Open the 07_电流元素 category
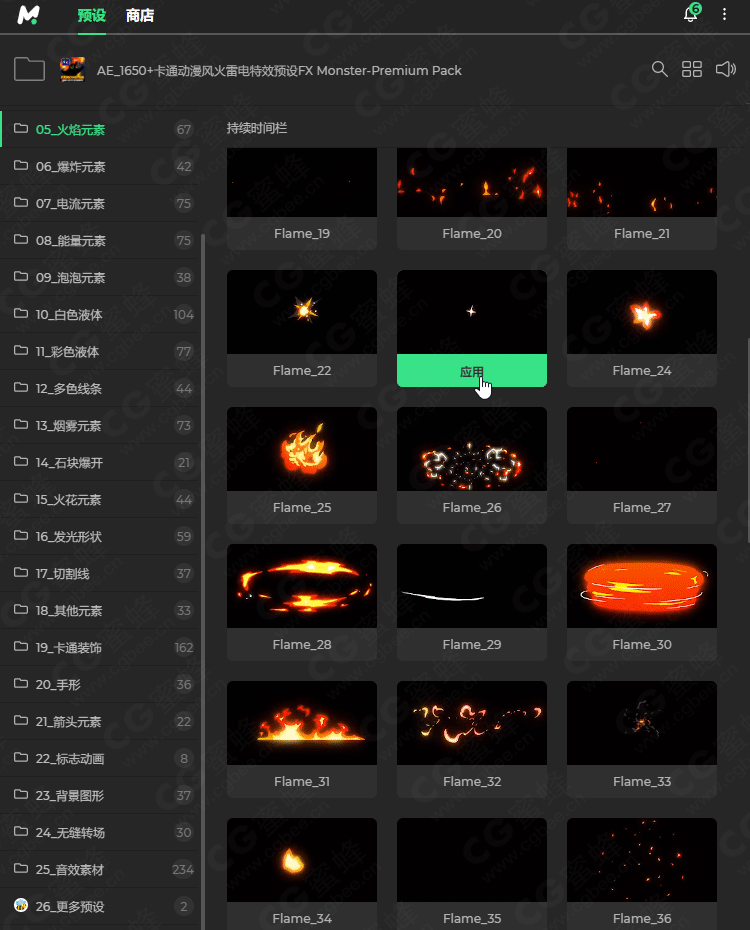This screenshot has width=750, height=930. [x=100, y=203]
